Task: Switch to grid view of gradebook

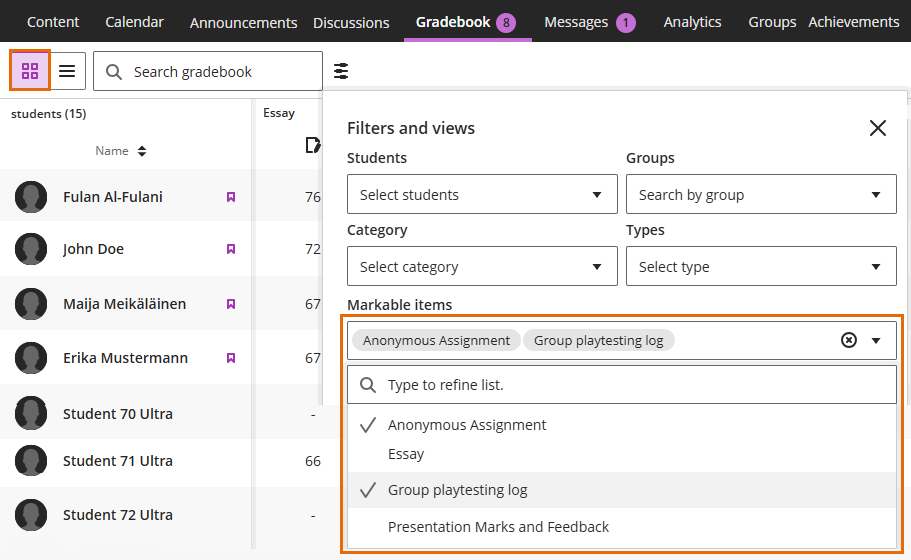Action: click(30, 71)
